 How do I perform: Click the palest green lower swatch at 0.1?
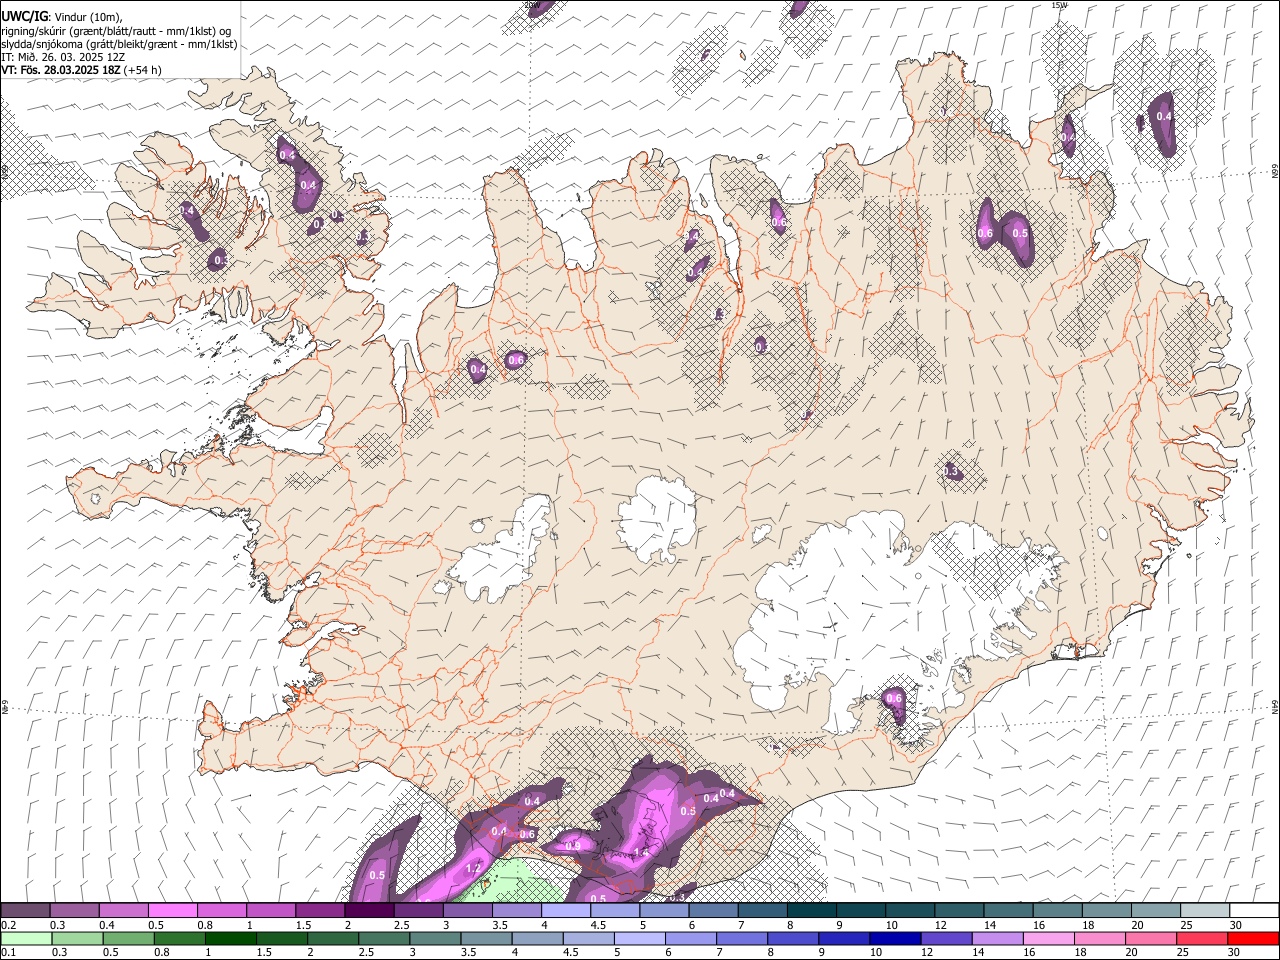pos(27,939)
